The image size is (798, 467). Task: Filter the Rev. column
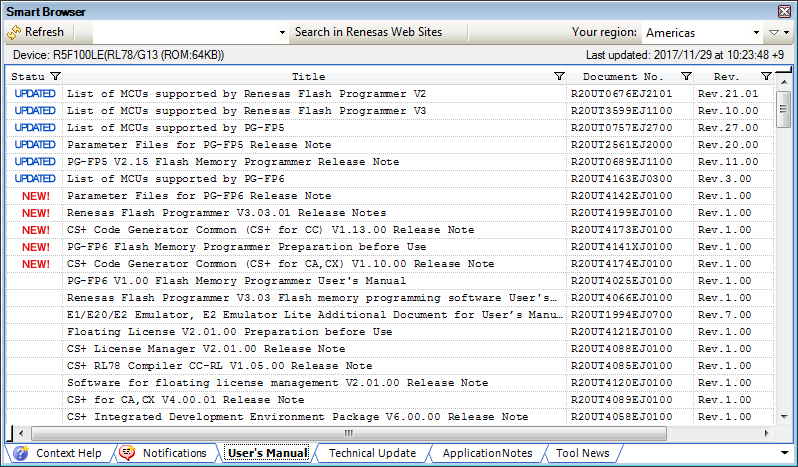pyautogui.click(x=766, y=76)
